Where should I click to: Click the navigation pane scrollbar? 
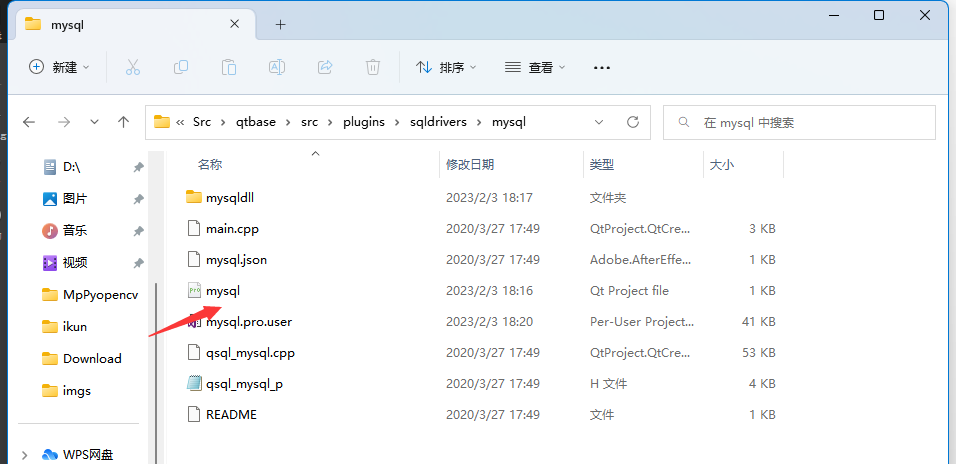pos(156,373)
